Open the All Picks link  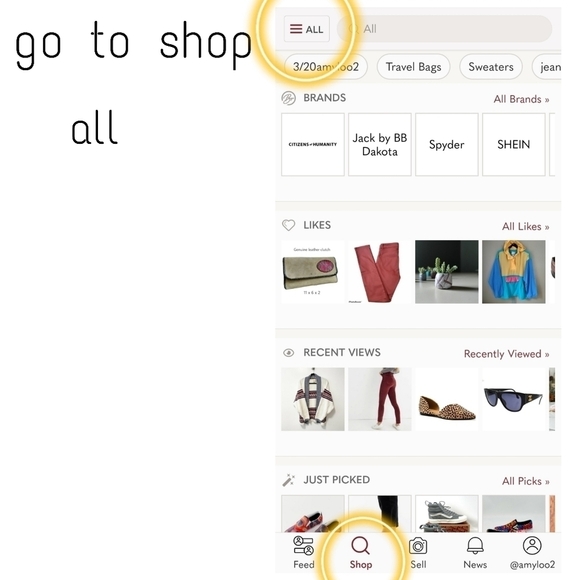[526, 481]
